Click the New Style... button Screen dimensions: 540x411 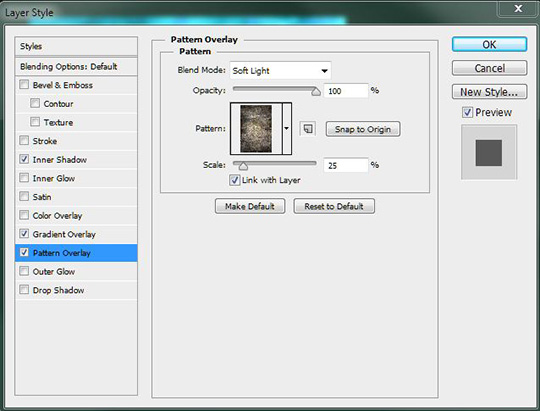pos(489,92)
